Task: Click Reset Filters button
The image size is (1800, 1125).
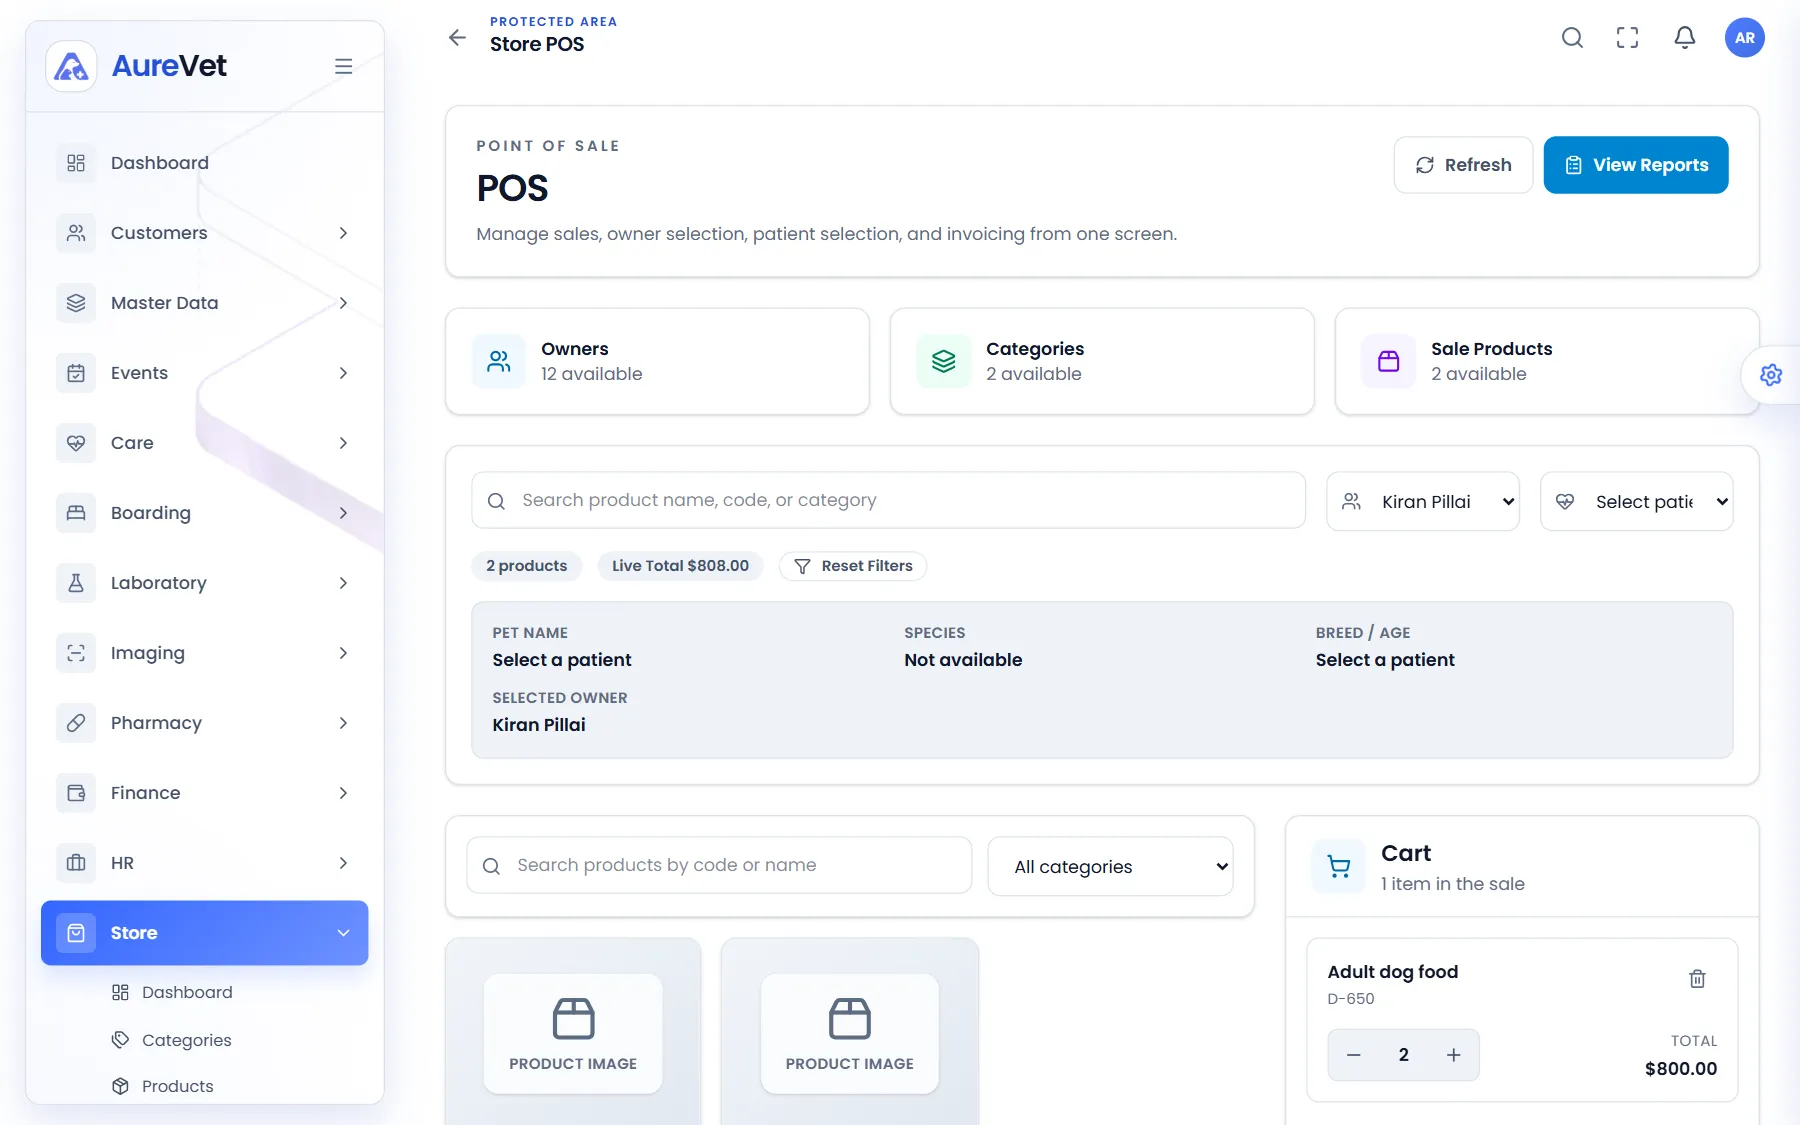Action: tap(853, 566)
